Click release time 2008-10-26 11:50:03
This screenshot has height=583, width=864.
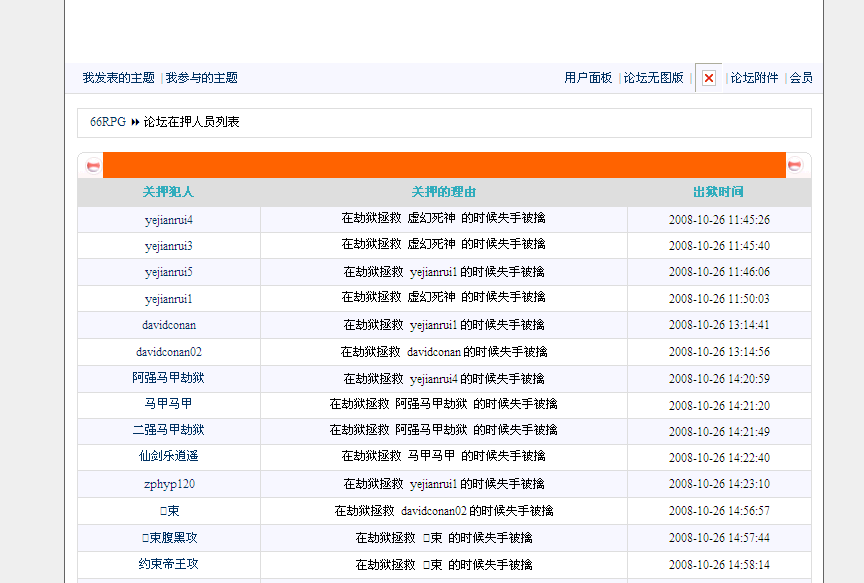719,298
